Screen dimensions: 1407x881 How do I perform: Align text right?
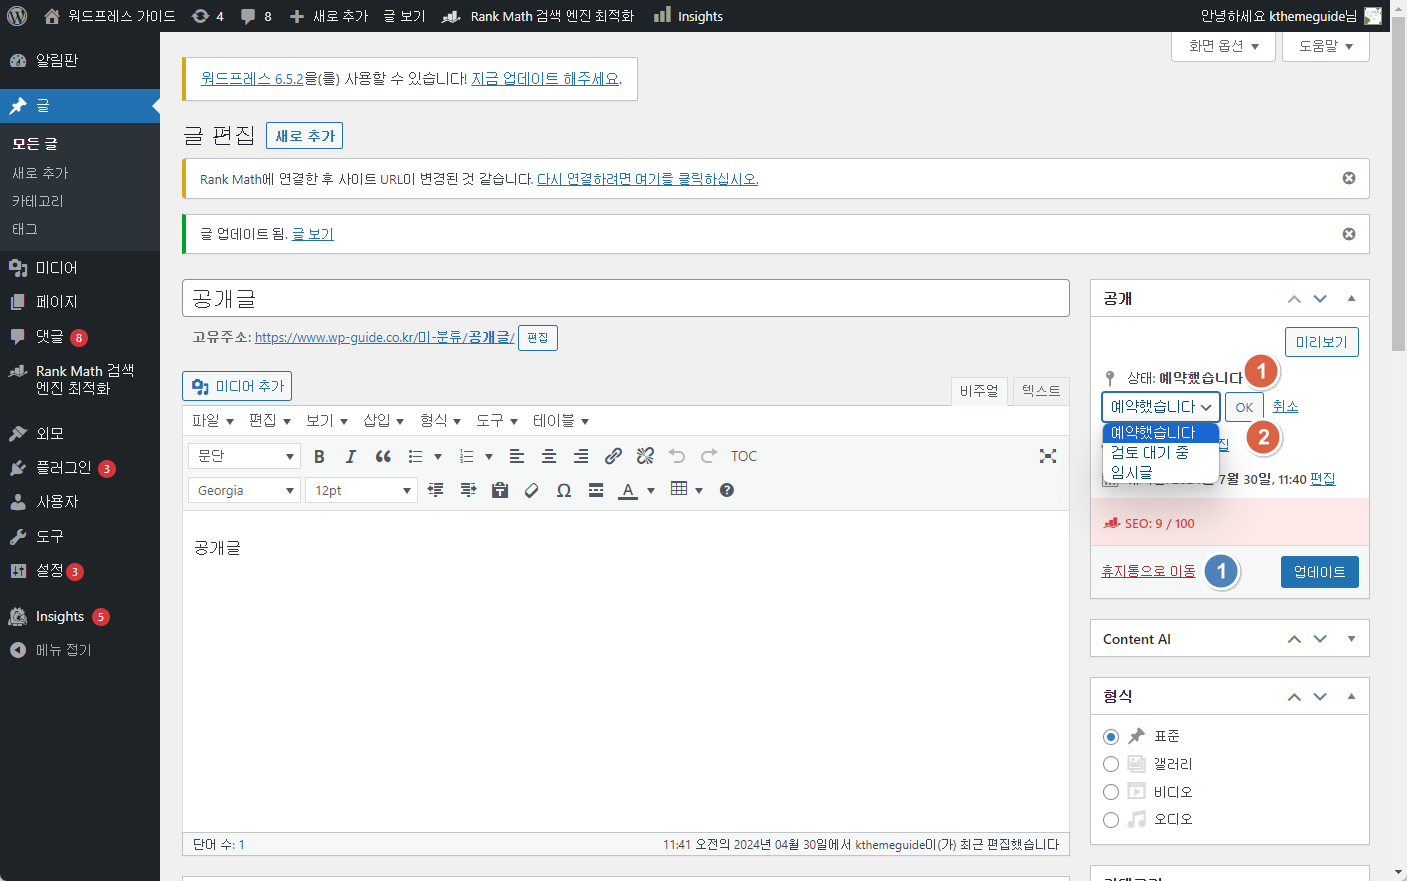click(x=581, y=456)
